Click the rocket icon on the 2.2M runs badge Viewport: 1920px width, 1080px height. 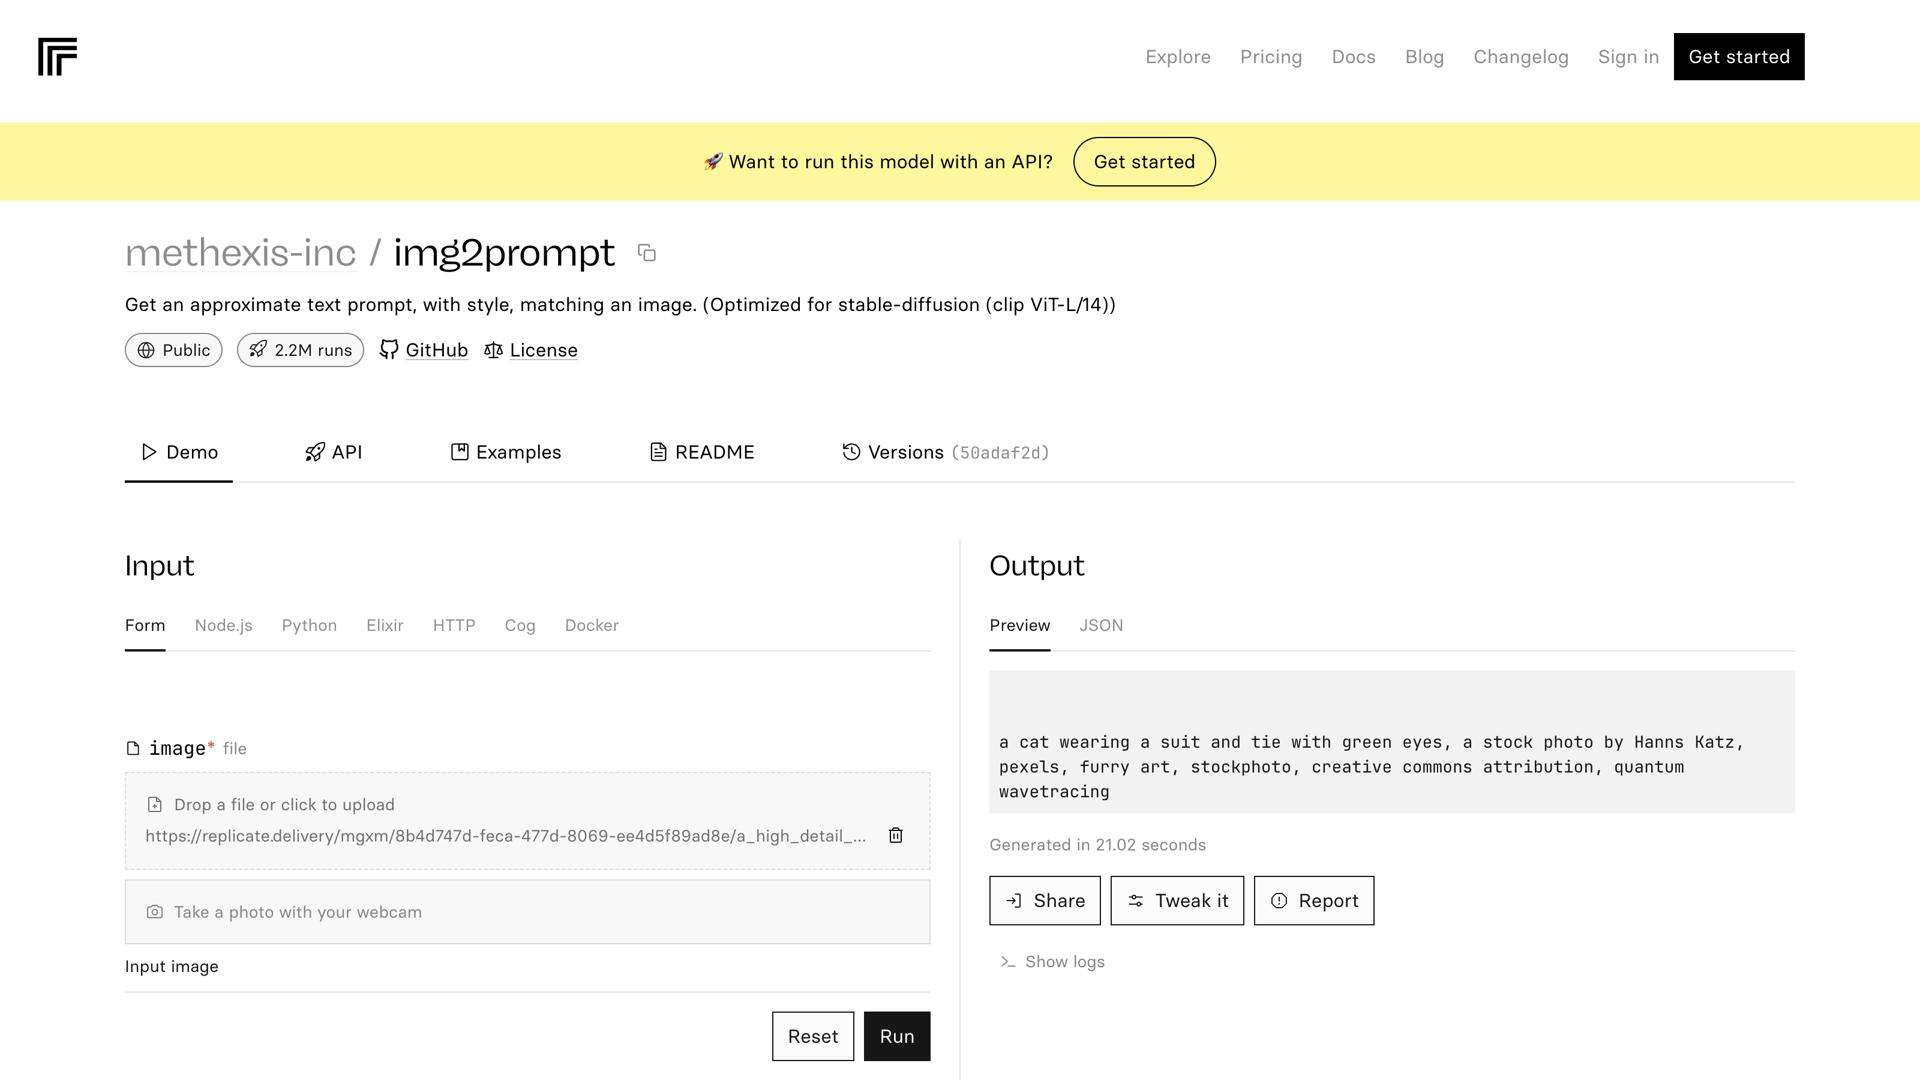point(258,350)
